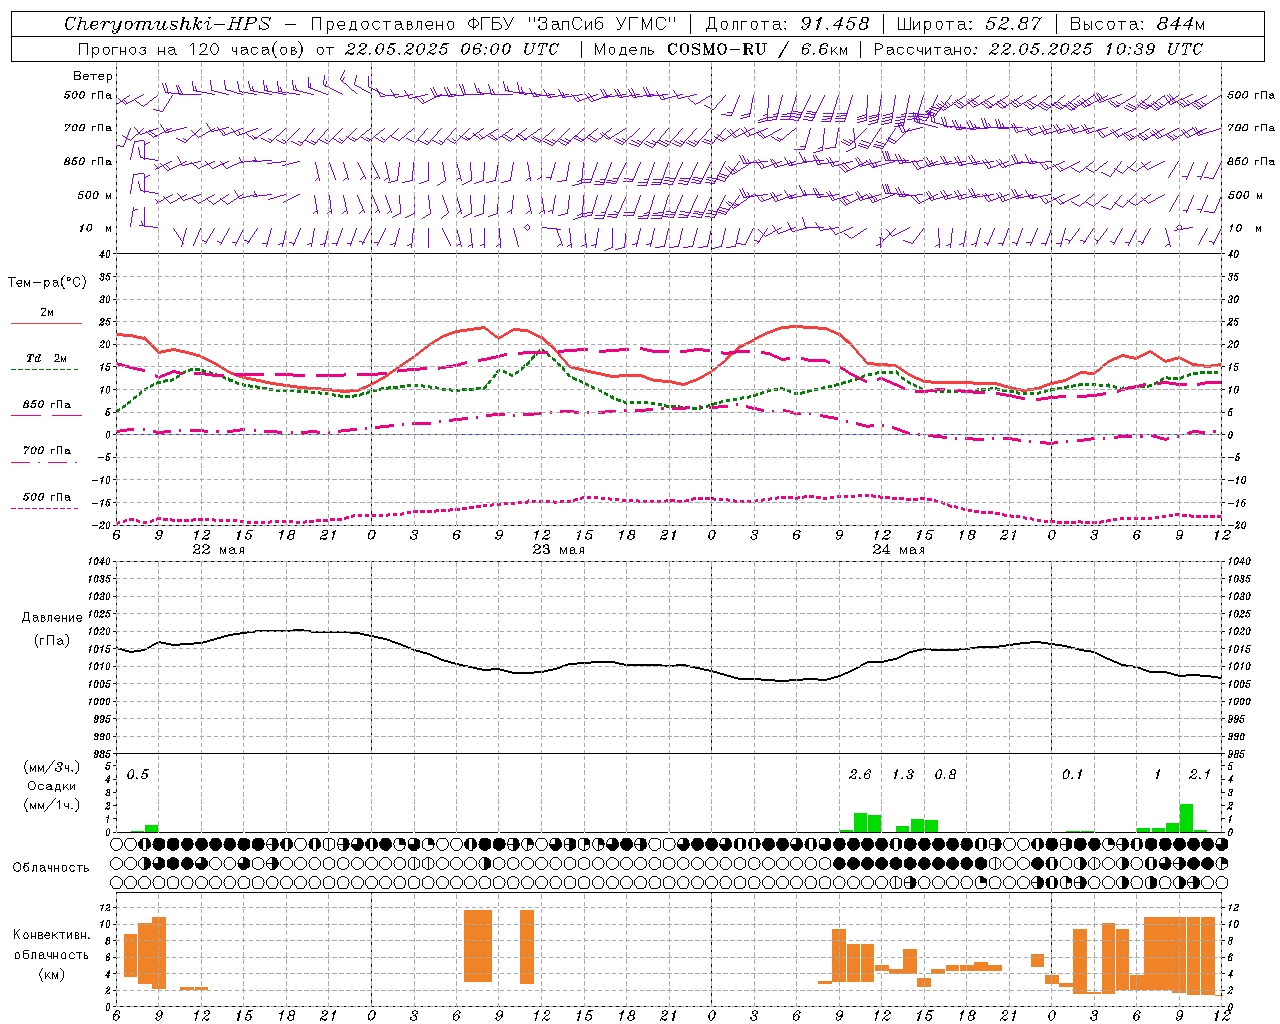The height and width of the screenshot is (1024, 1280).
Task: Click the 500 м wind level label on left axis
Action: (x=96, y=195)
